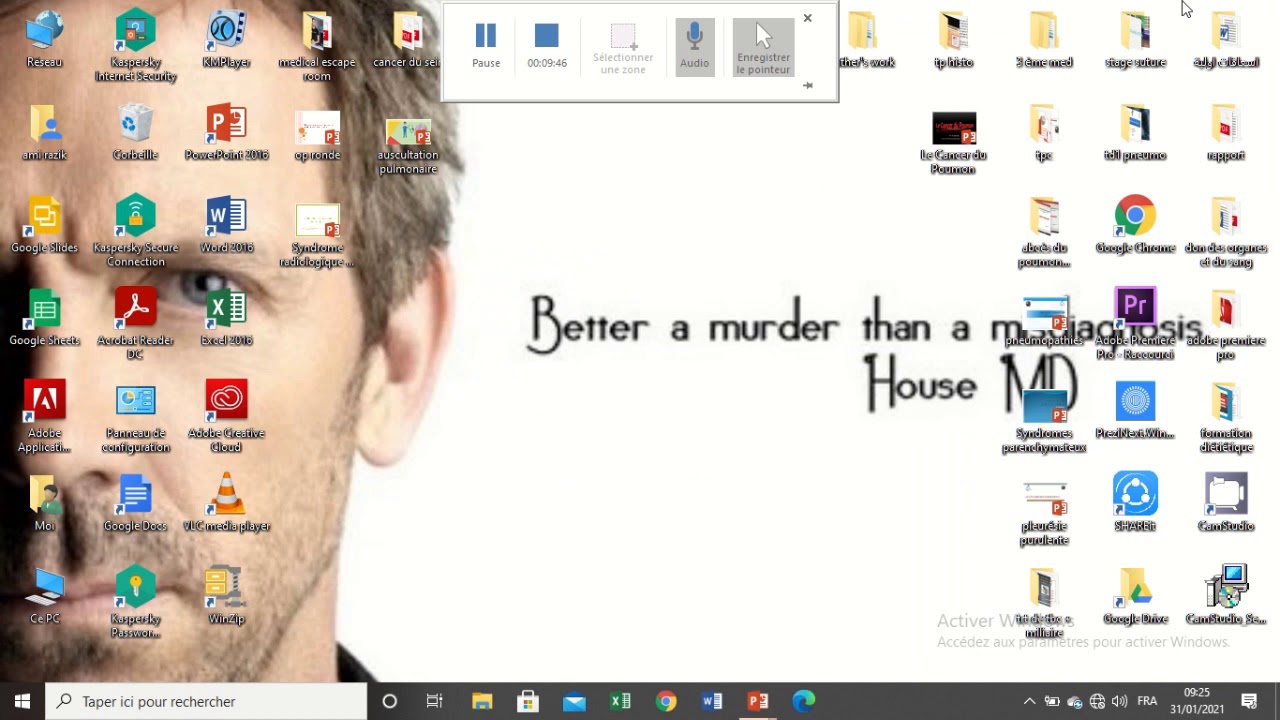Select Google Chrome desktop shortcut
Screen dimensions: 1280x720
pyautogui.click(x=1135, y=225)
